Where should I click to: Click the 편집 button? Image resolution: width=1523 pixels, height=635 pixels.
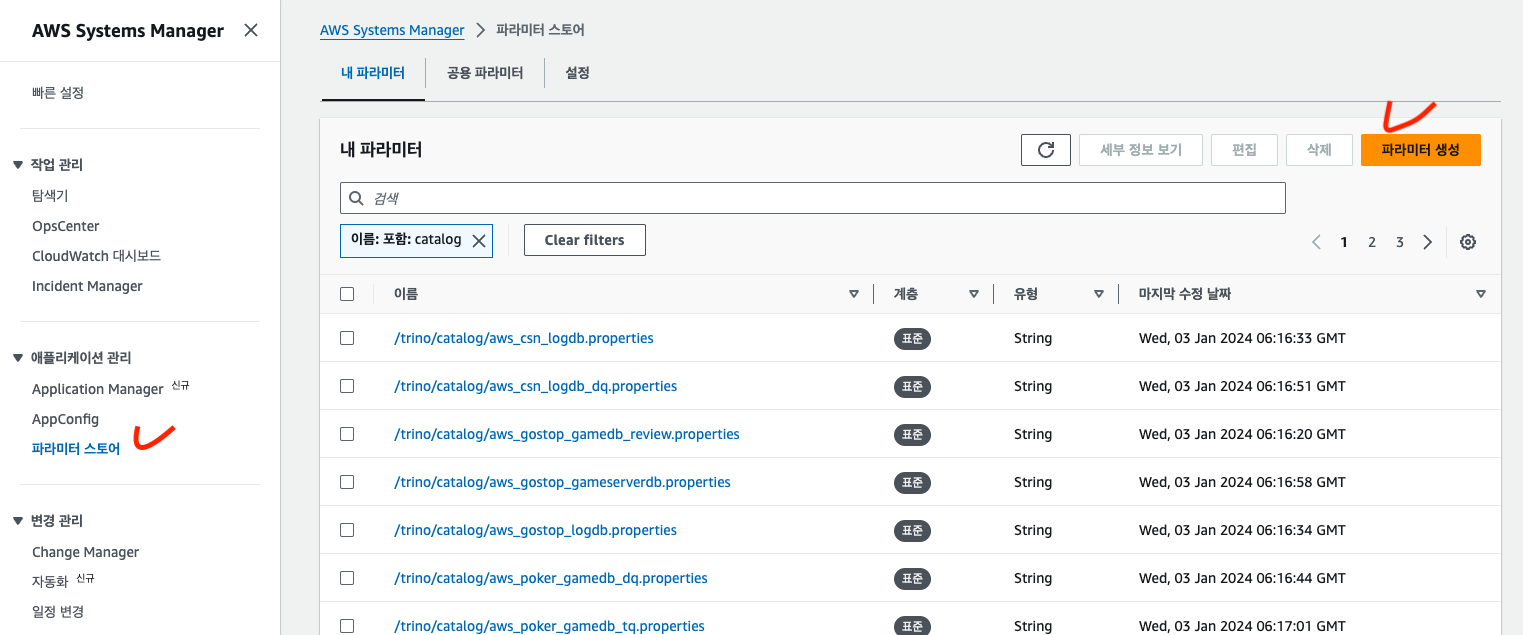(x=1244, y=150)
